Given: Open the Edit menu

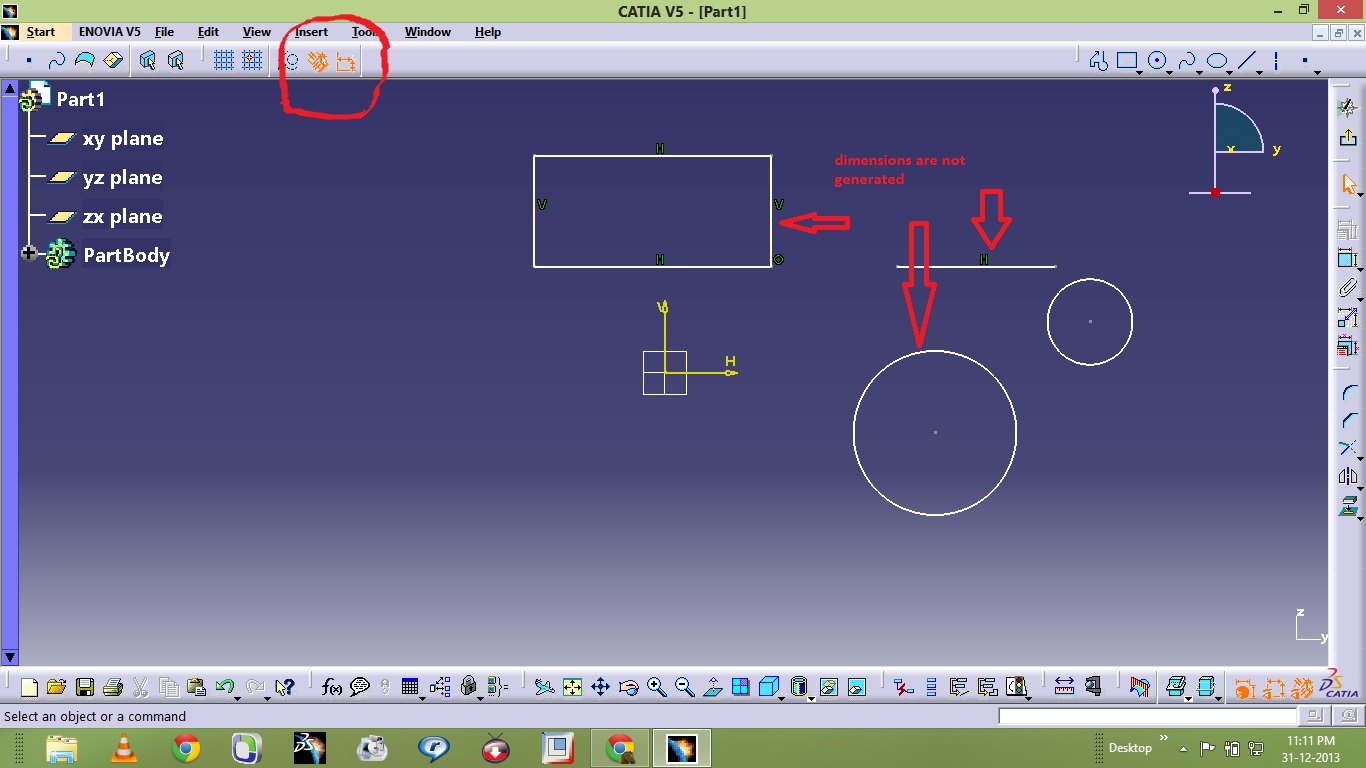Looking at the screenshot, I should pyautogui.click(x=208, y=32).
